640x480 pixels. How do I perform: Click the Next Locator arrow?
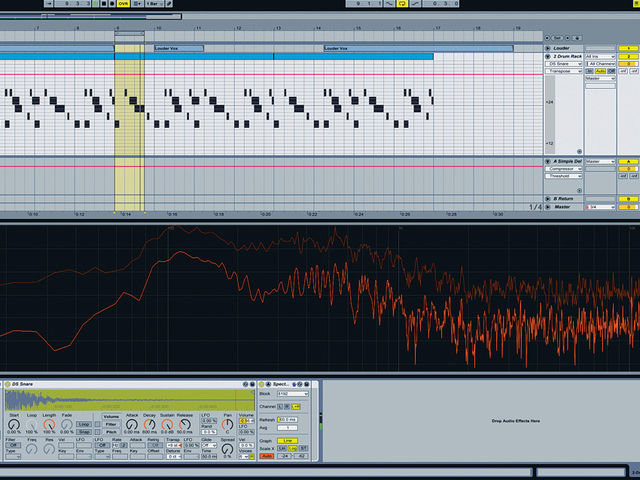(567, 38)
